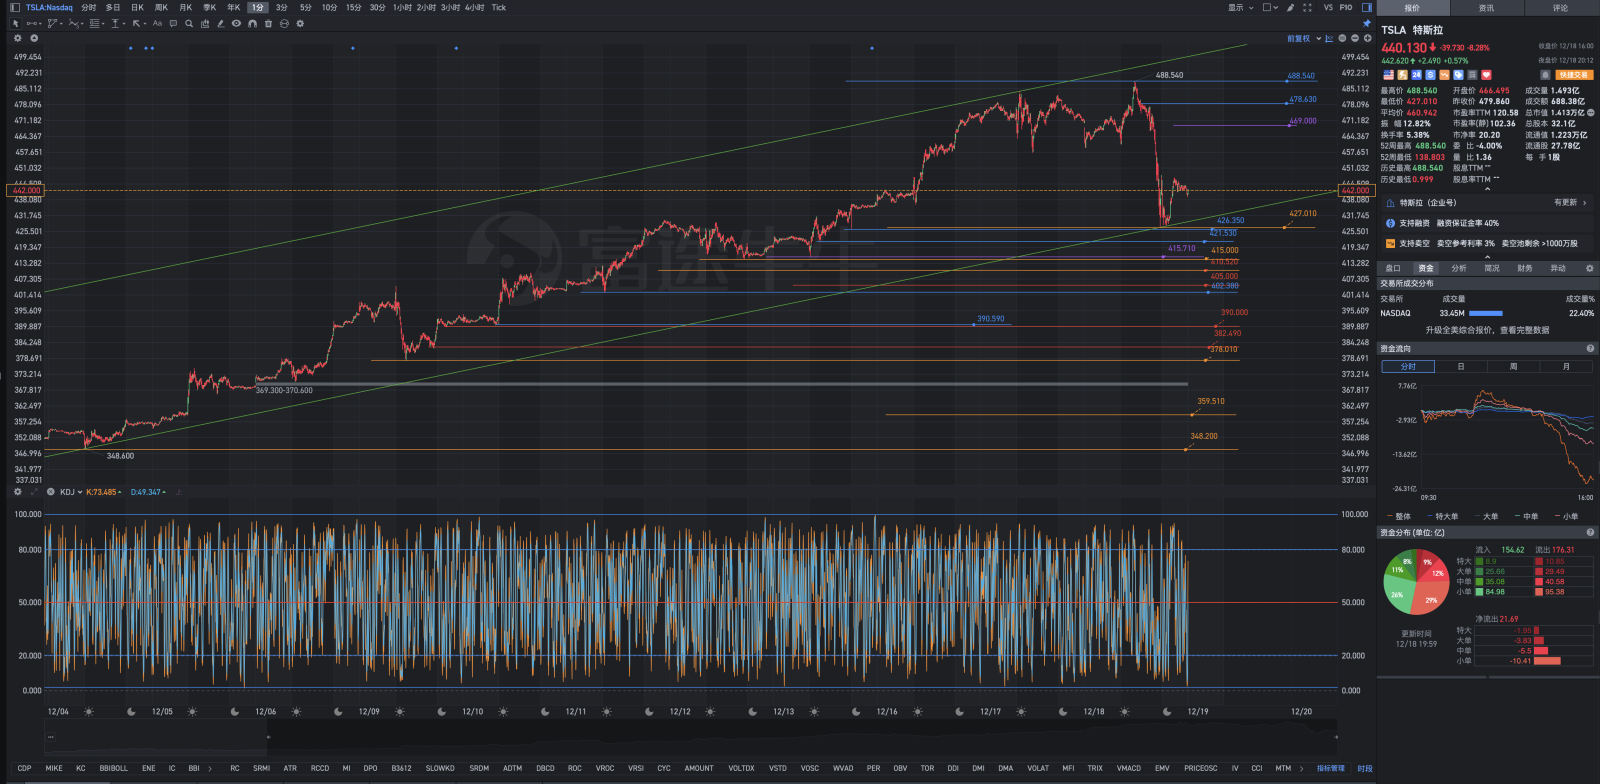Open the 显示 display dropdown
Image resolution: width=1600 pixels, height=784 pixels.
click(1240, 7)
